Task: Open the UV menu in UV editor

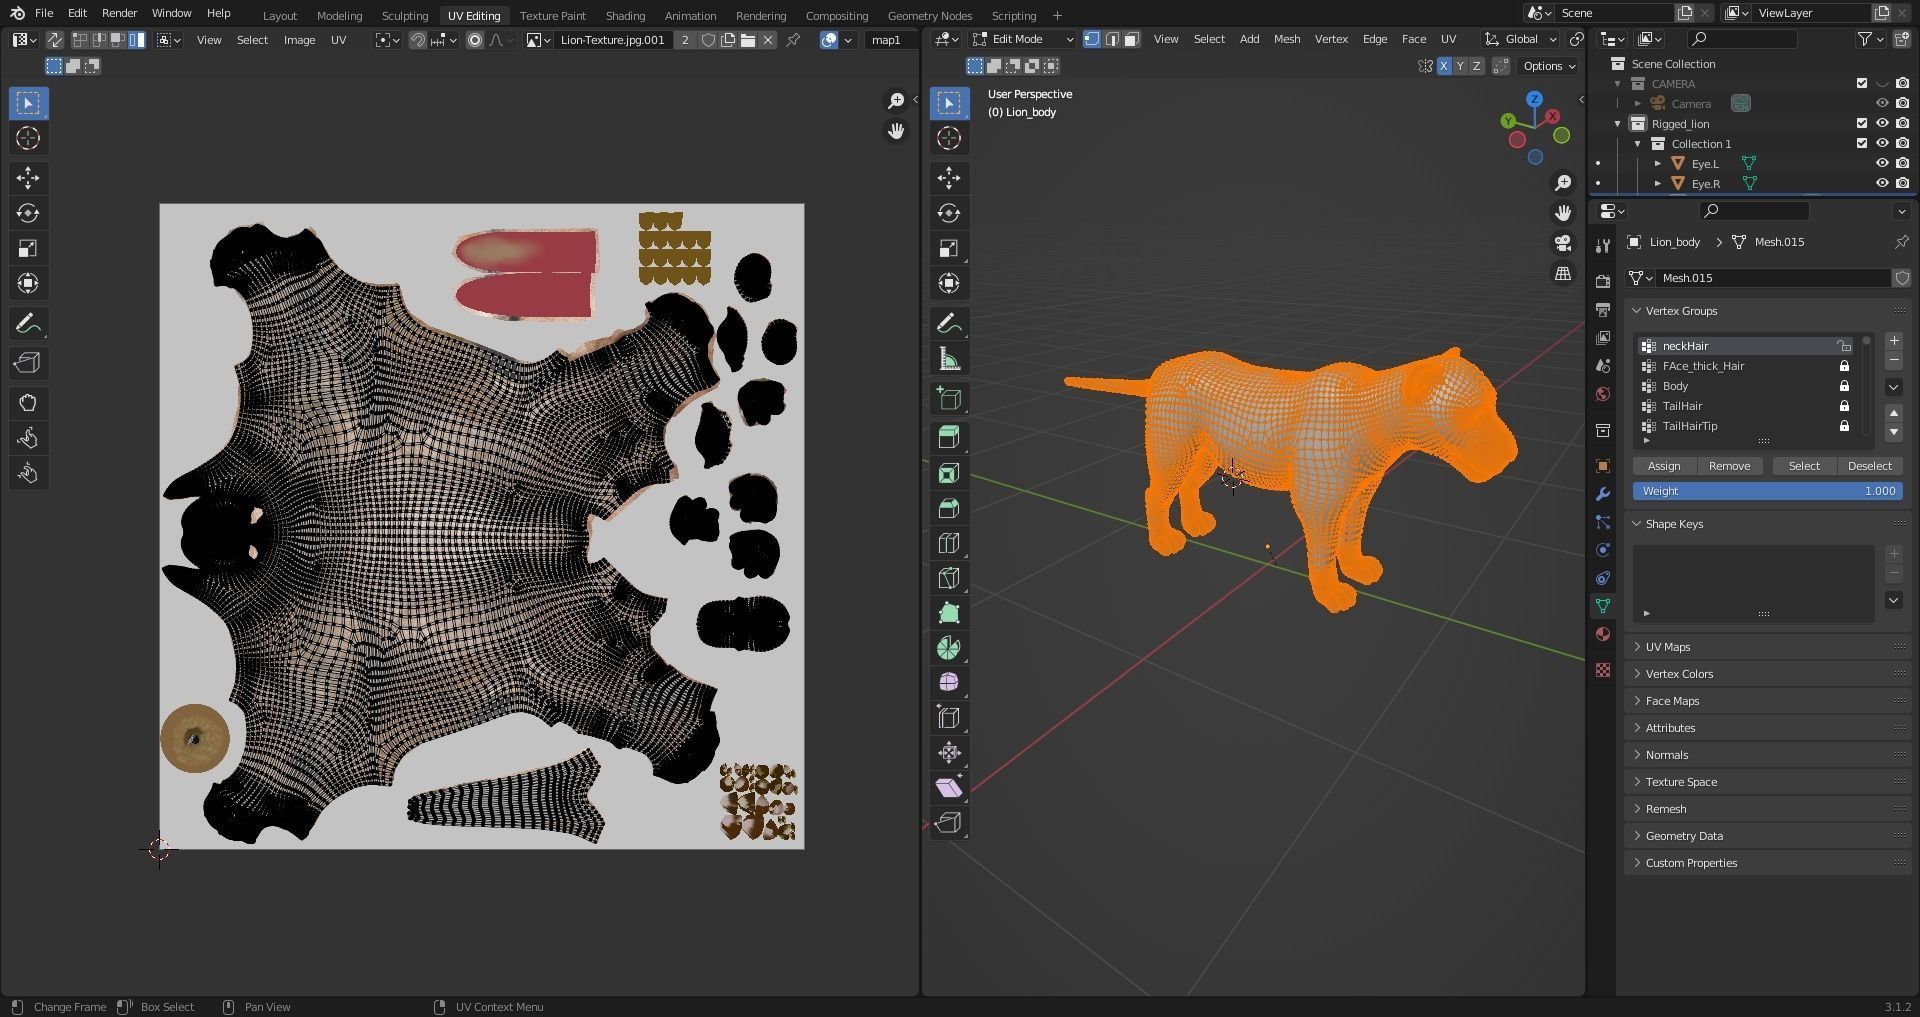Action: [338, 40]
